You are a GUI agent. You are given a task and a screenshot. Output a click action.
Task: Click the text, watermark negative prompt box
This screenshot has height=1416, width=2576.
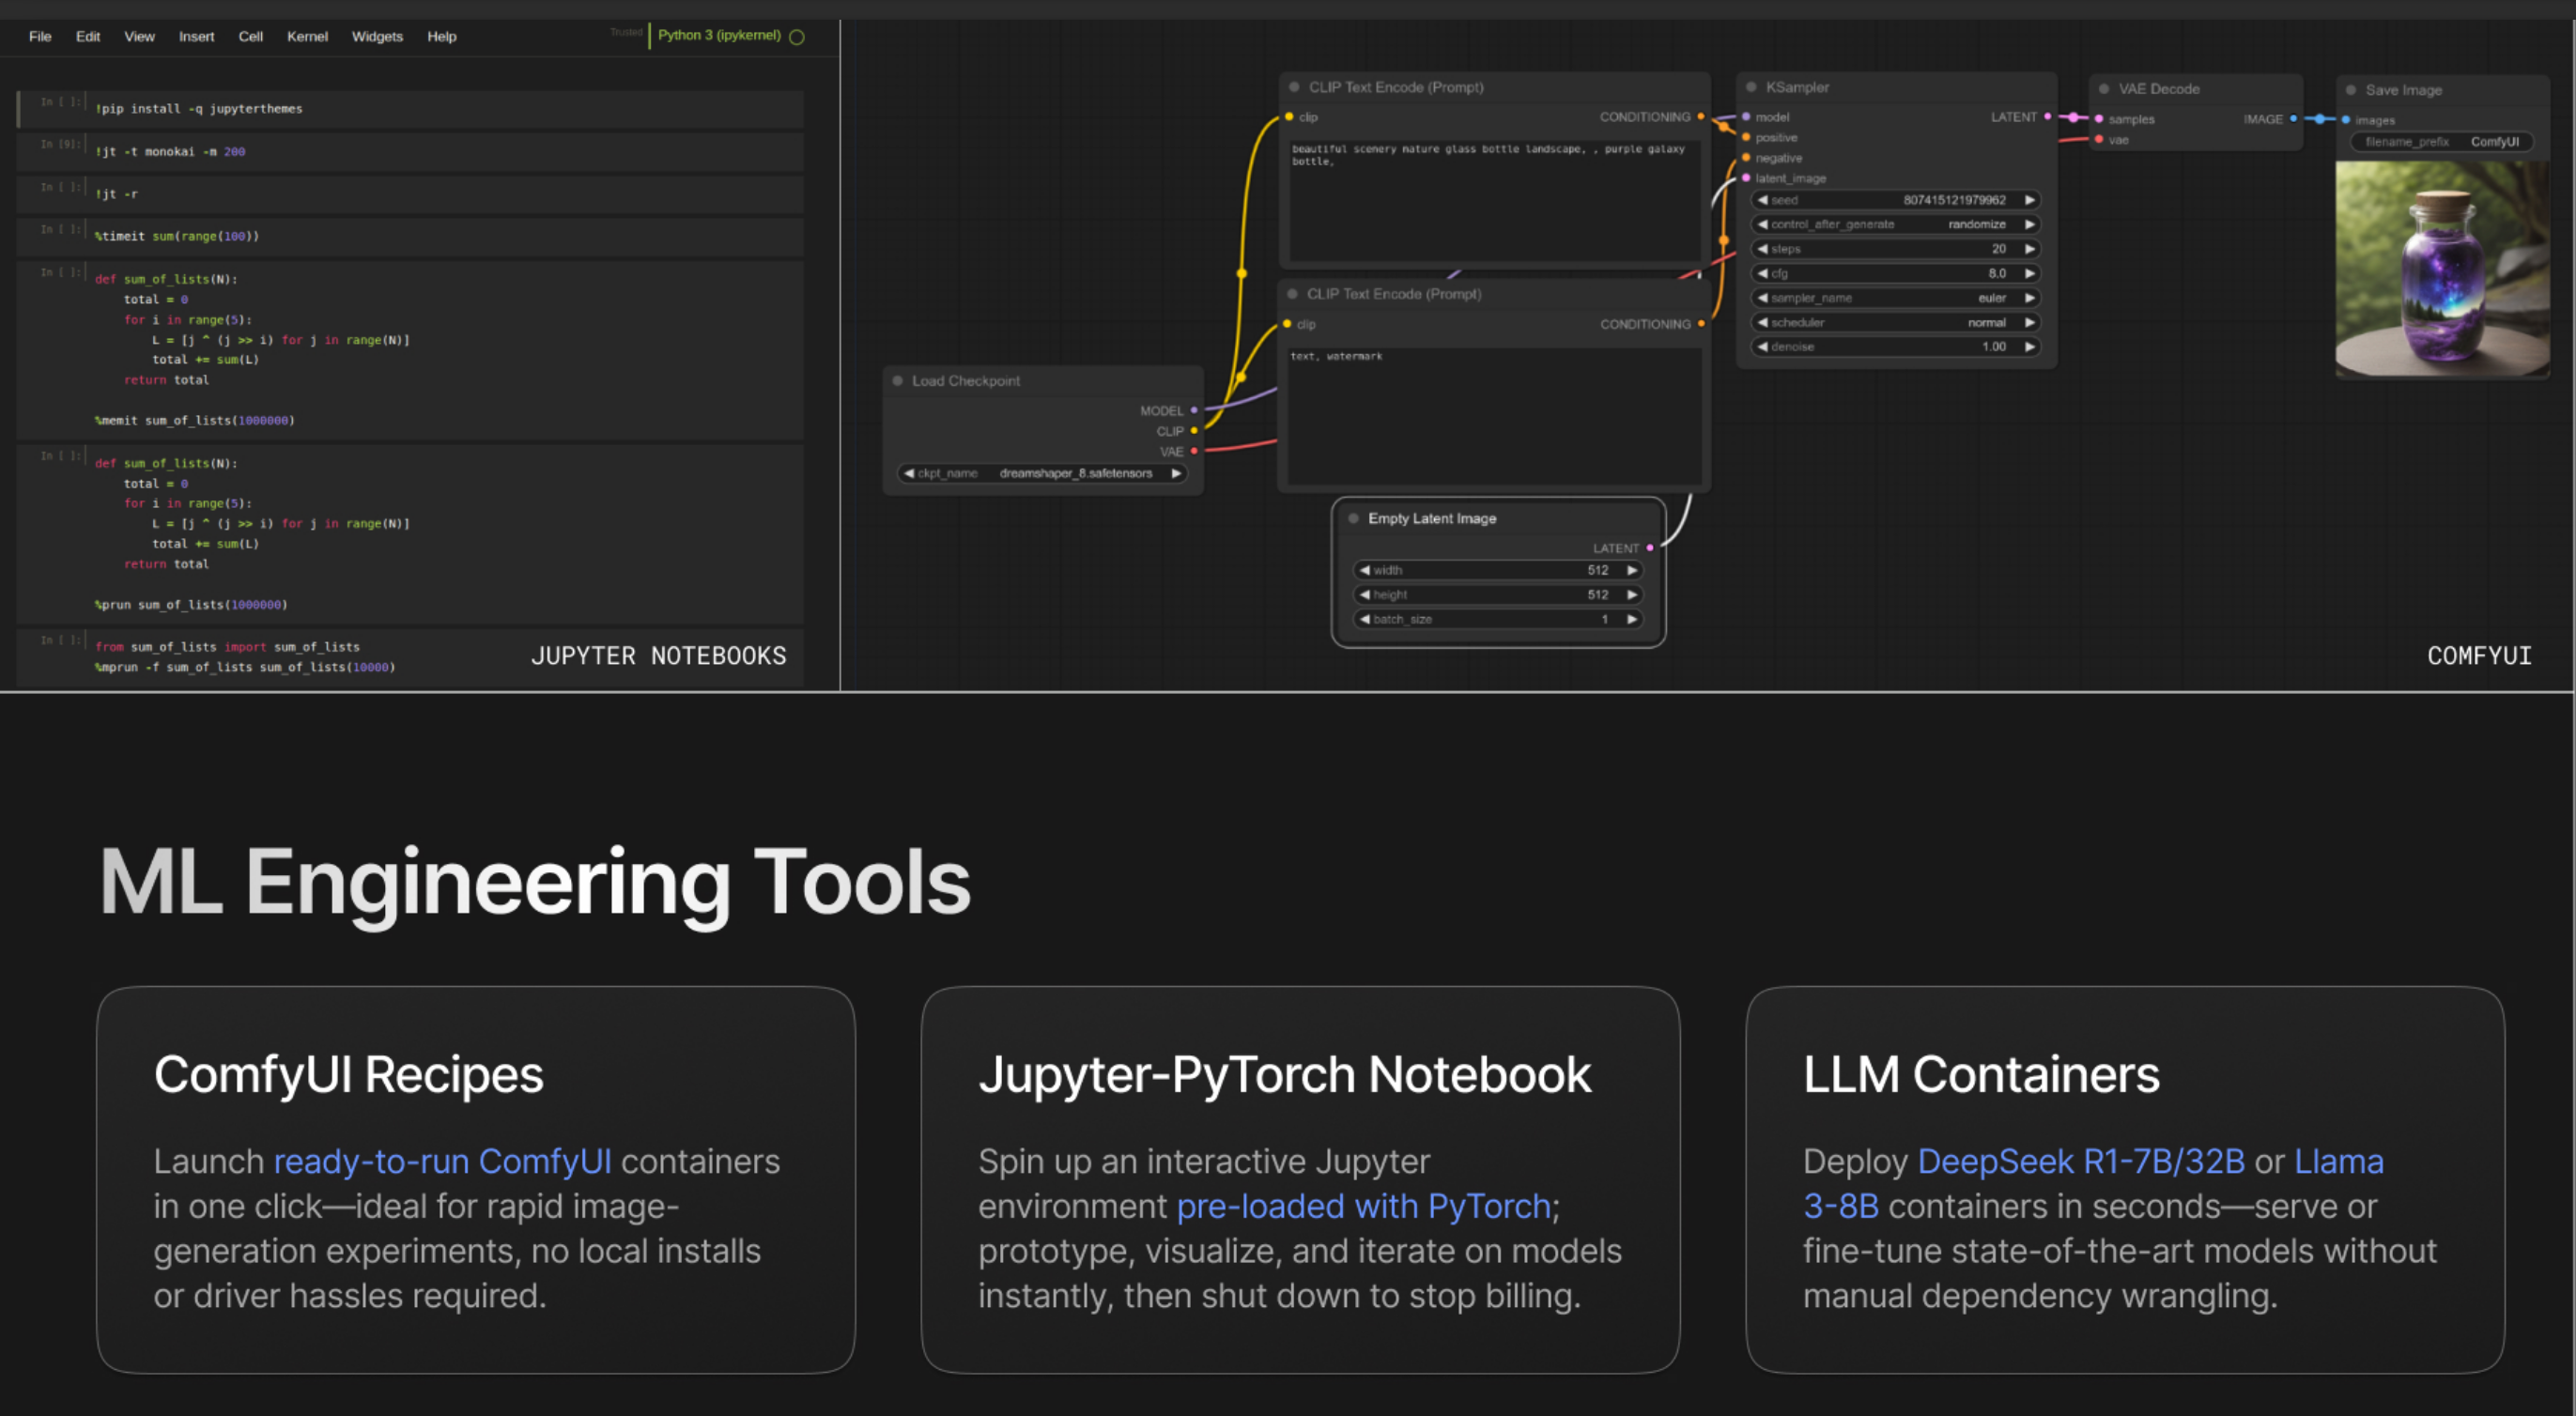pyautogui.click(x=1494, y=415)
